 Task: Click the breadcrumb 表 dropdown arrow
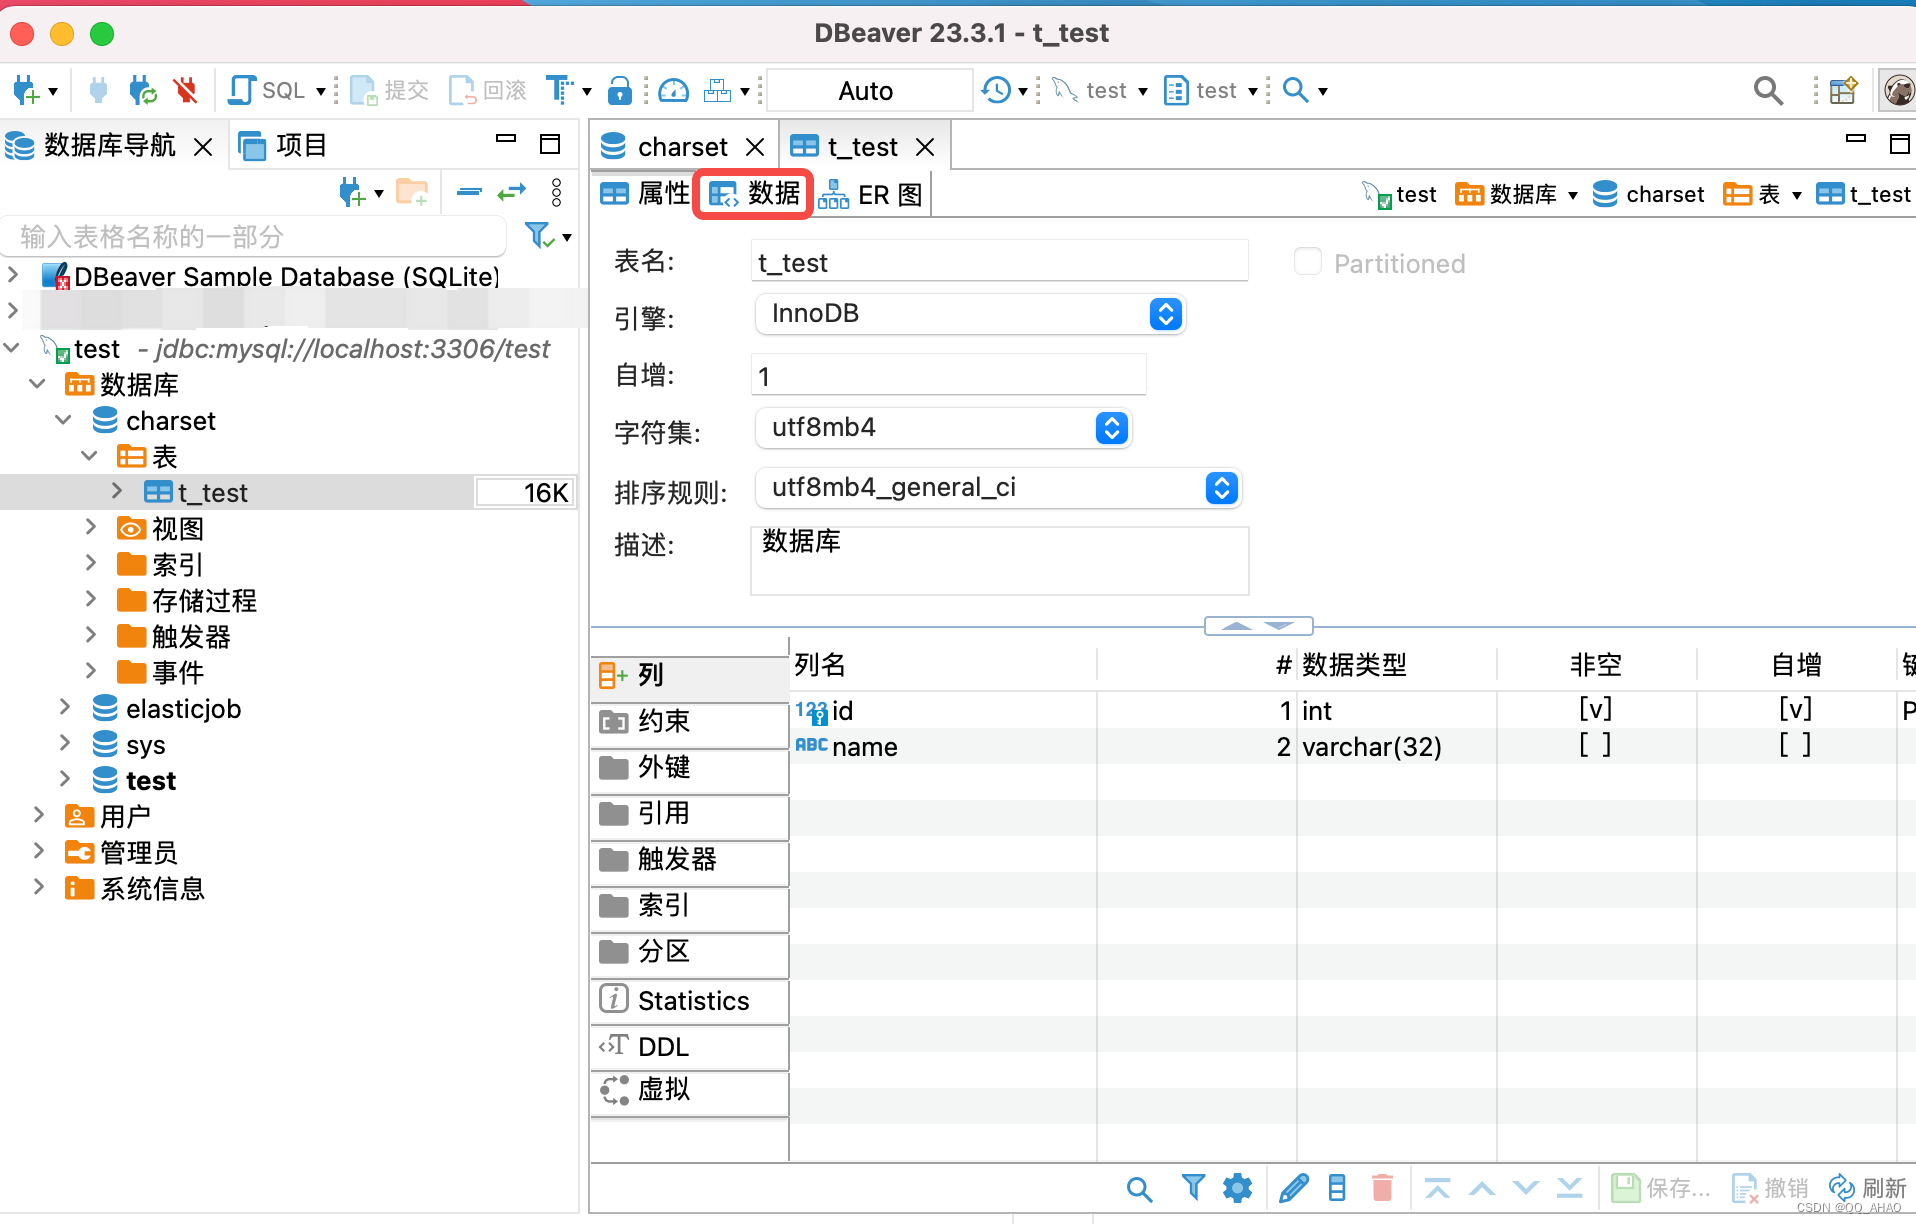(1797, 195)
